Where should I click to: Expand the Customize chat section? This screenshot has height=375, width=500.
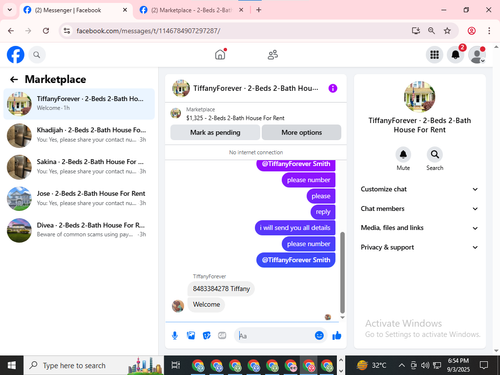419,189
